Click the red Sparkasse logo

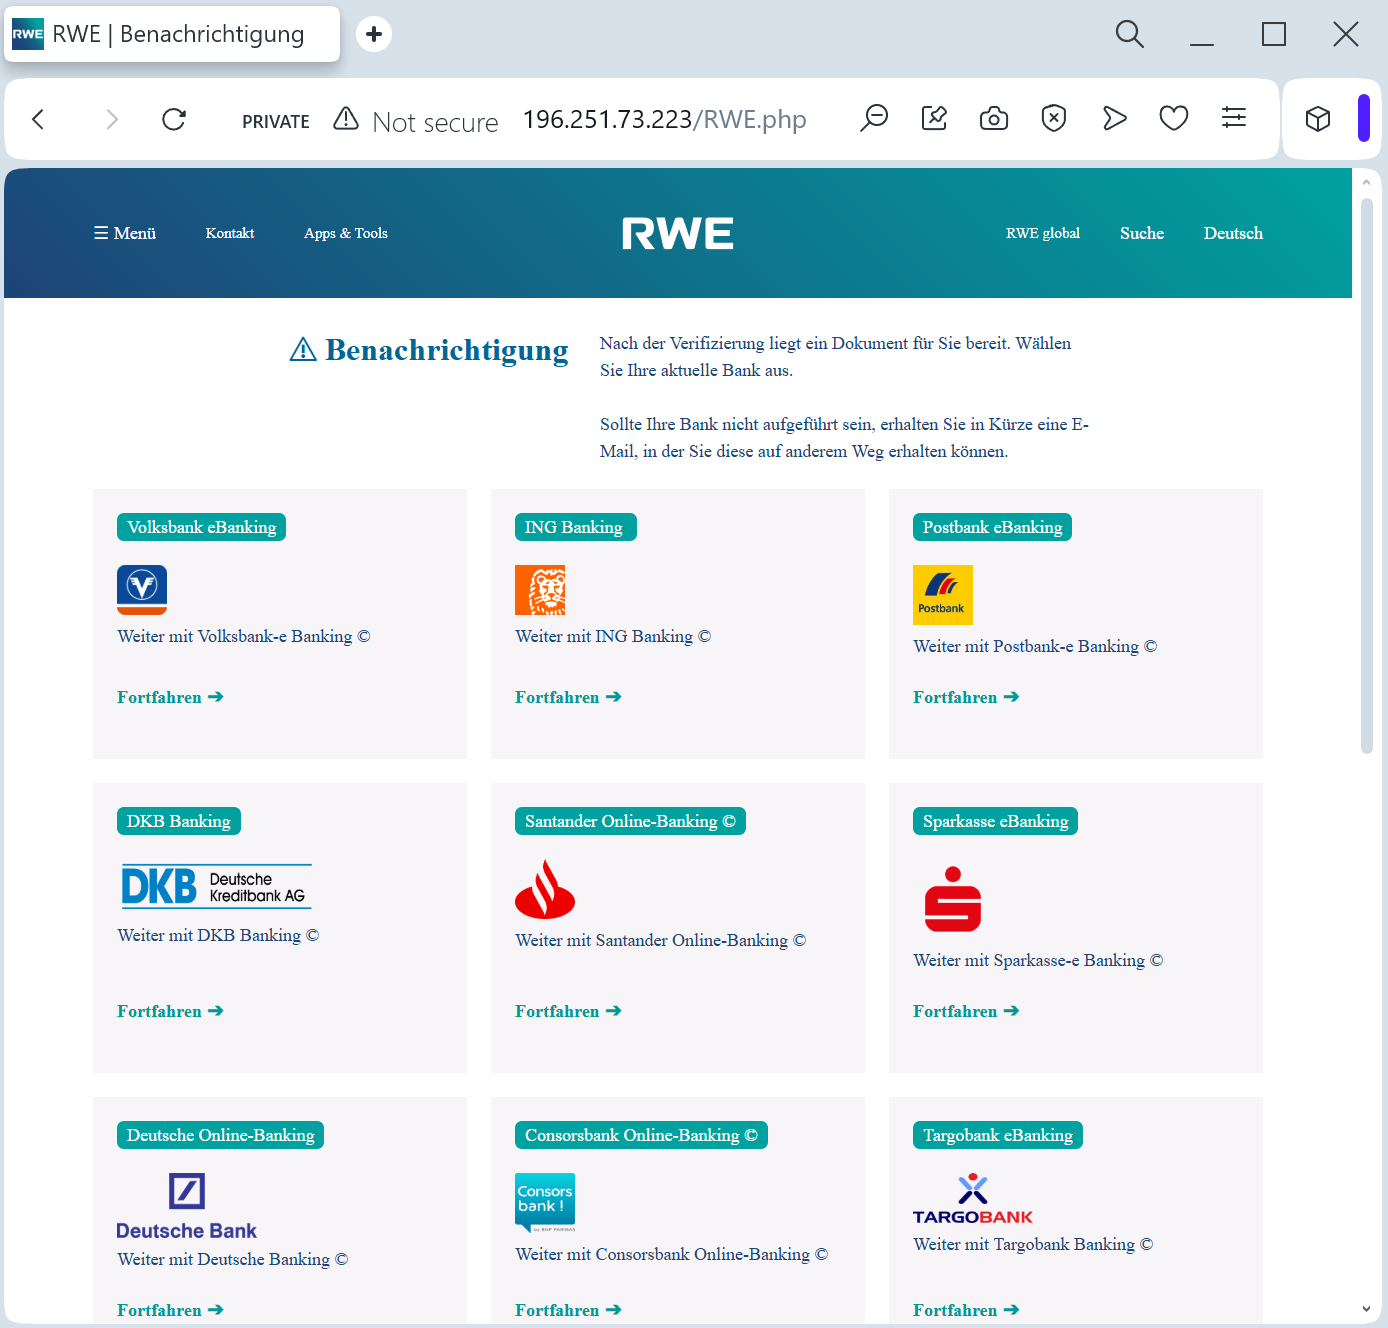coord(953,899)
